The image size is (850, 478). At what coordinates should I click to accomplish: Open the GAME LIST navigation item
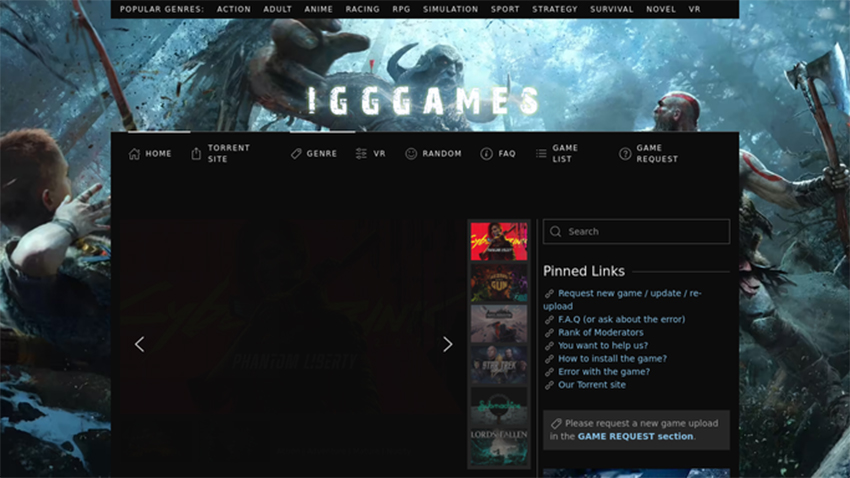coord(565,153)
